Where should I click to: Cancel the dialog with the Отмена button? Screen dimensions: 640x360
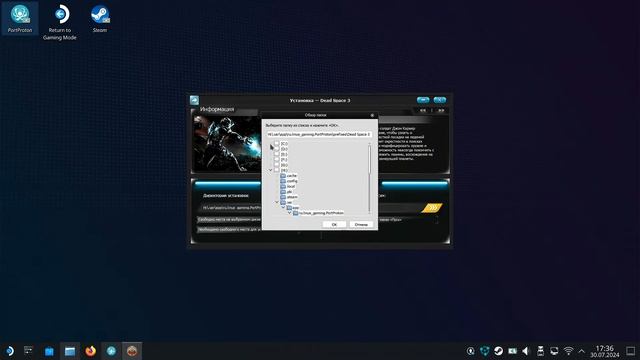(x=361, y=224)
